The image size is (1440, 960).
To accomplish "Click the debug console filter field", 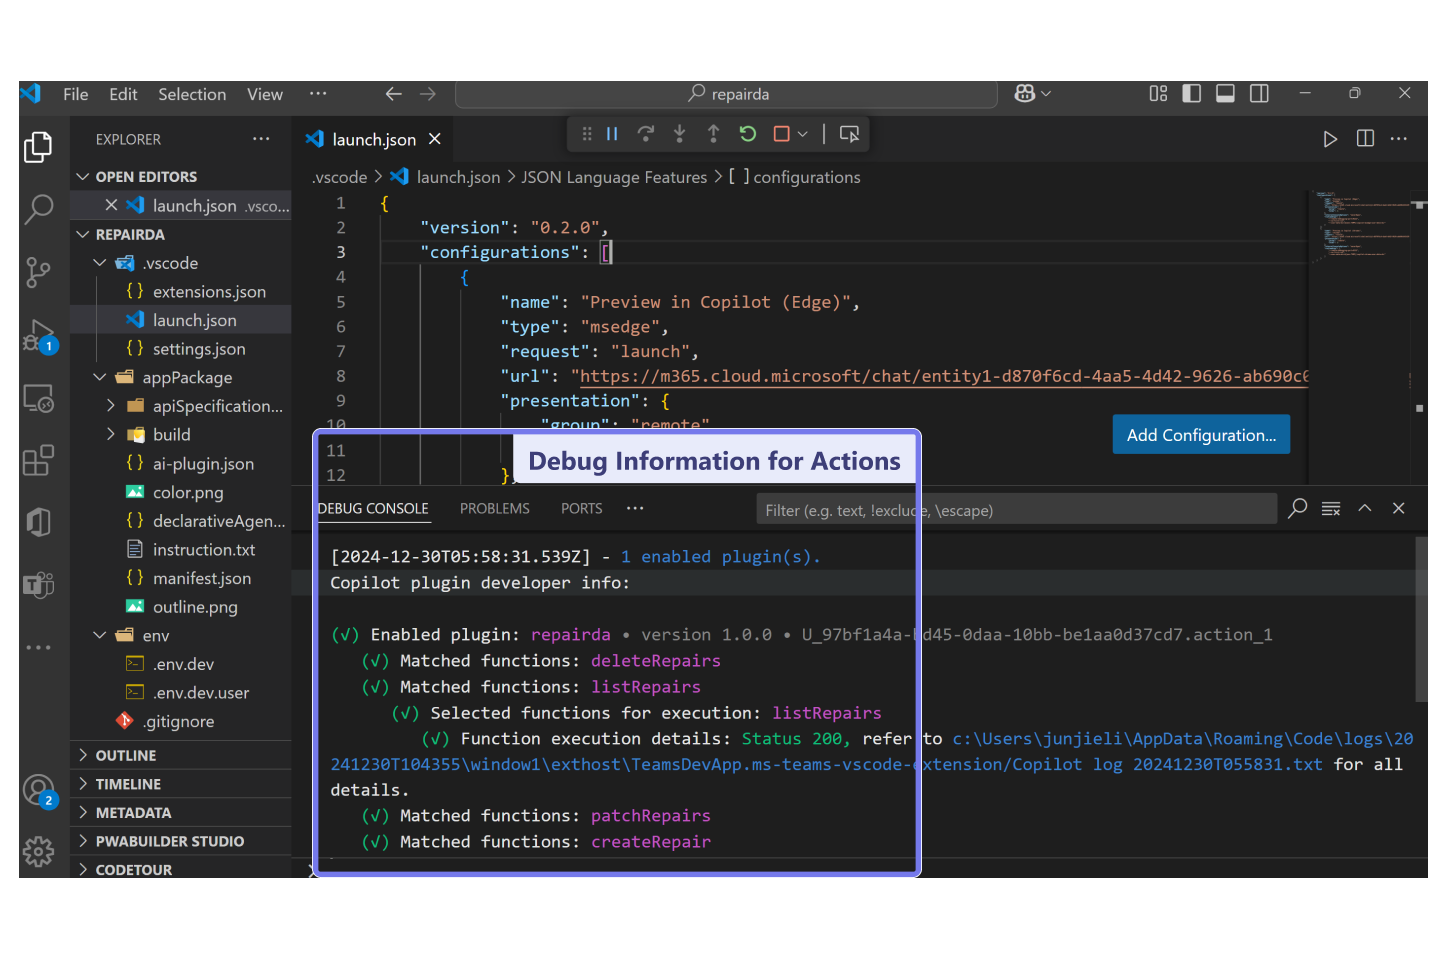I will click(1016, 510).
